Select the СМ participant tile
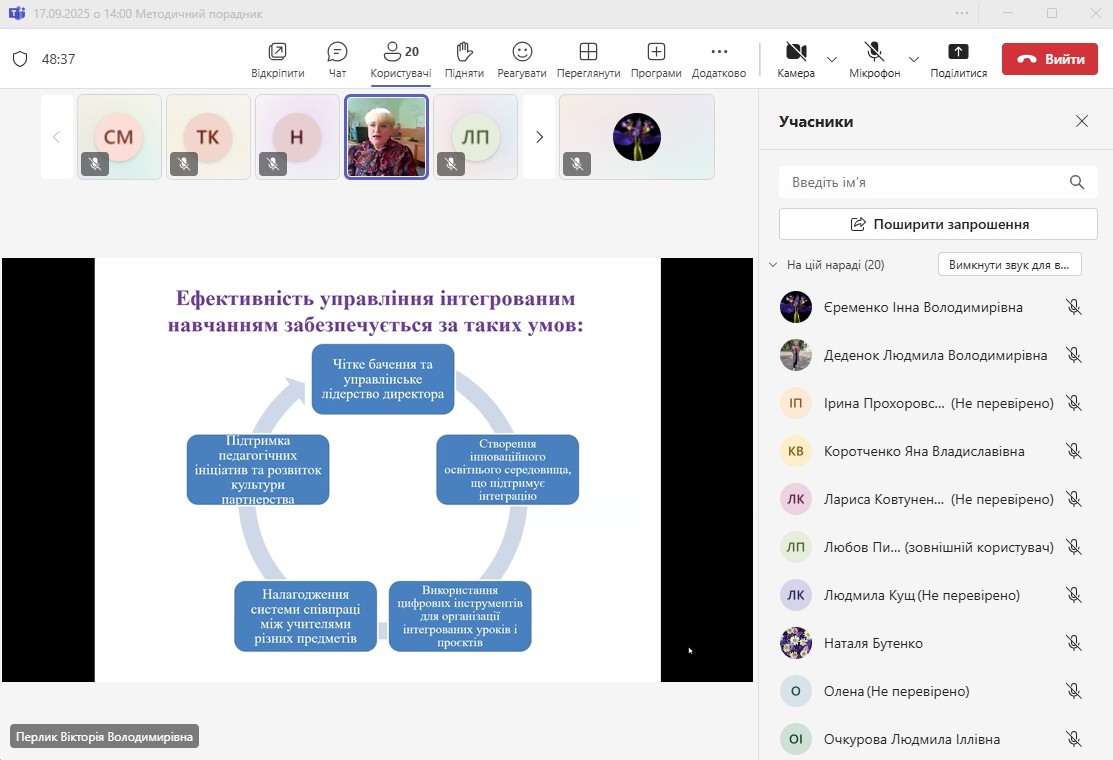Viewport: 1113px width, 760px height. pyautogui.click(x=119, y=137)
